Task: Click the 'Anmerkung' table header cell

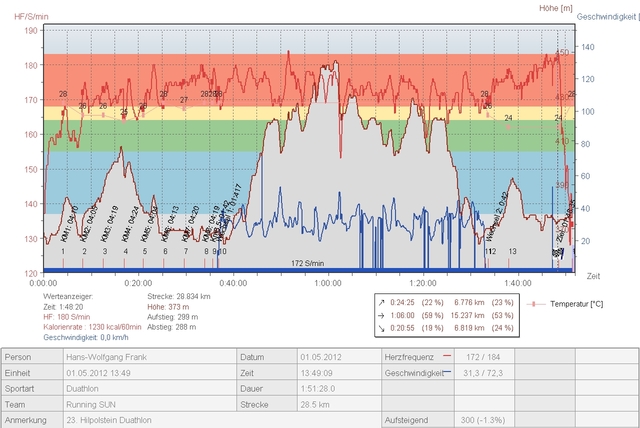Action: click(x=33, y=420)
